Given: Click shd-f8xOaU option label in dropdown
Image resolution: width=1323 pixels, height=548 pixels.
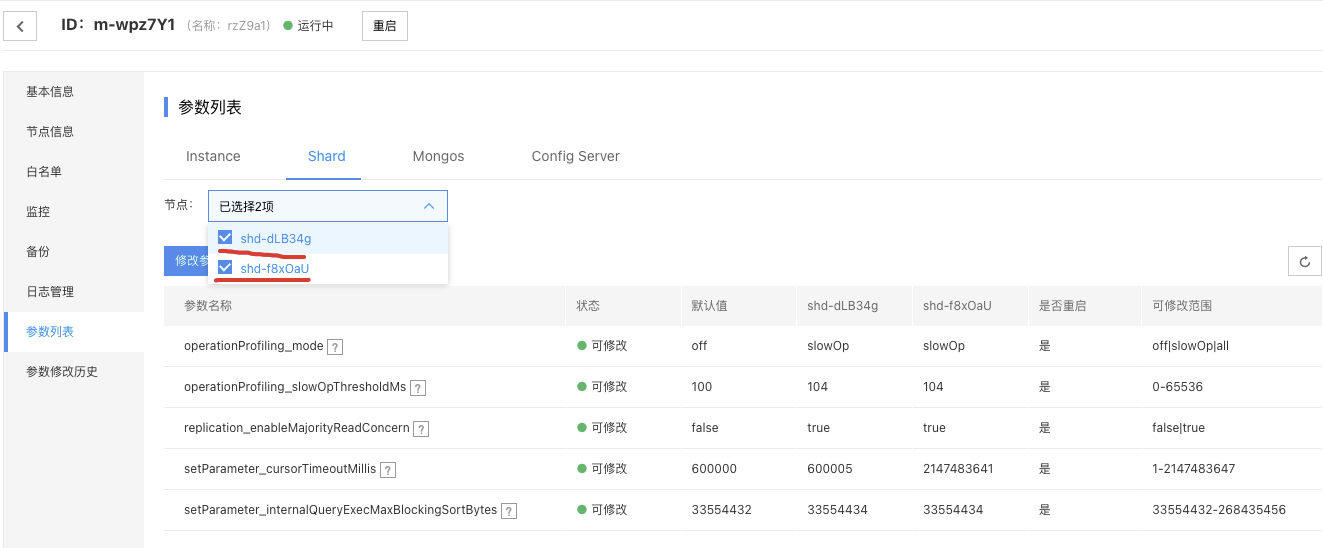Looking at the screenshot, I should click(275, 267).
